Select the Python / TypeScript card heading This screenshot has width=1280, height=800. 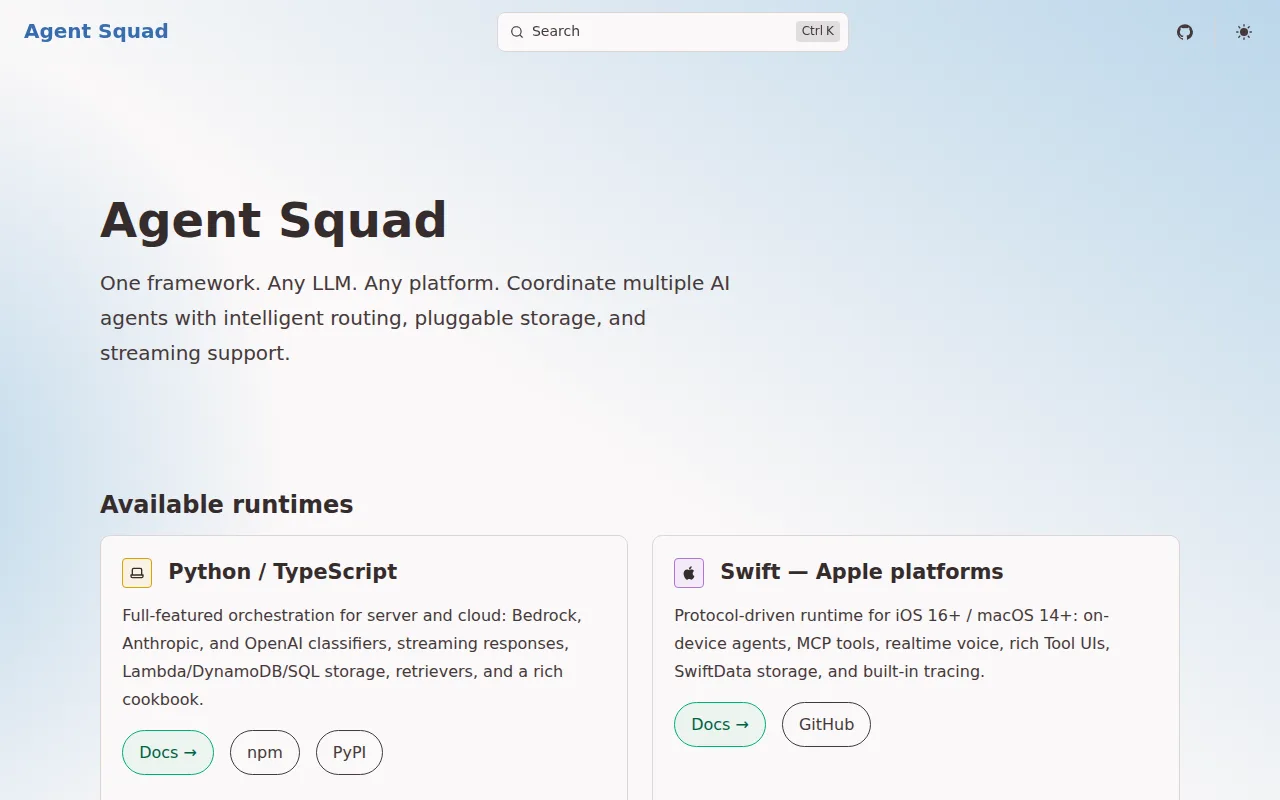click(x=283, y=572)
